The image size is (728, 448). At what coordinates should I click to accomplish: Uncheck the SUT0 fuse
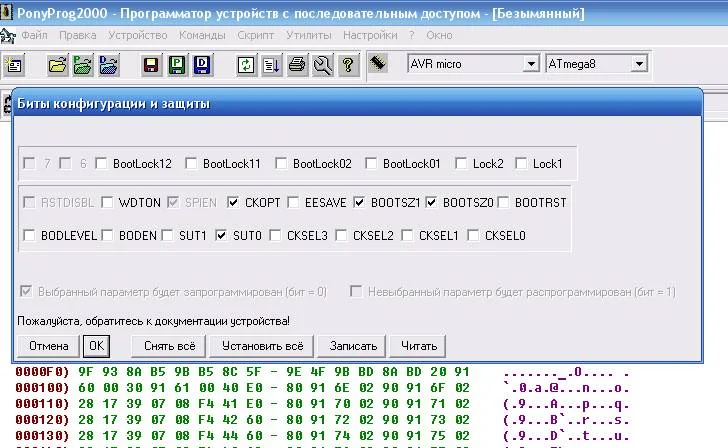tap(221, 235)
